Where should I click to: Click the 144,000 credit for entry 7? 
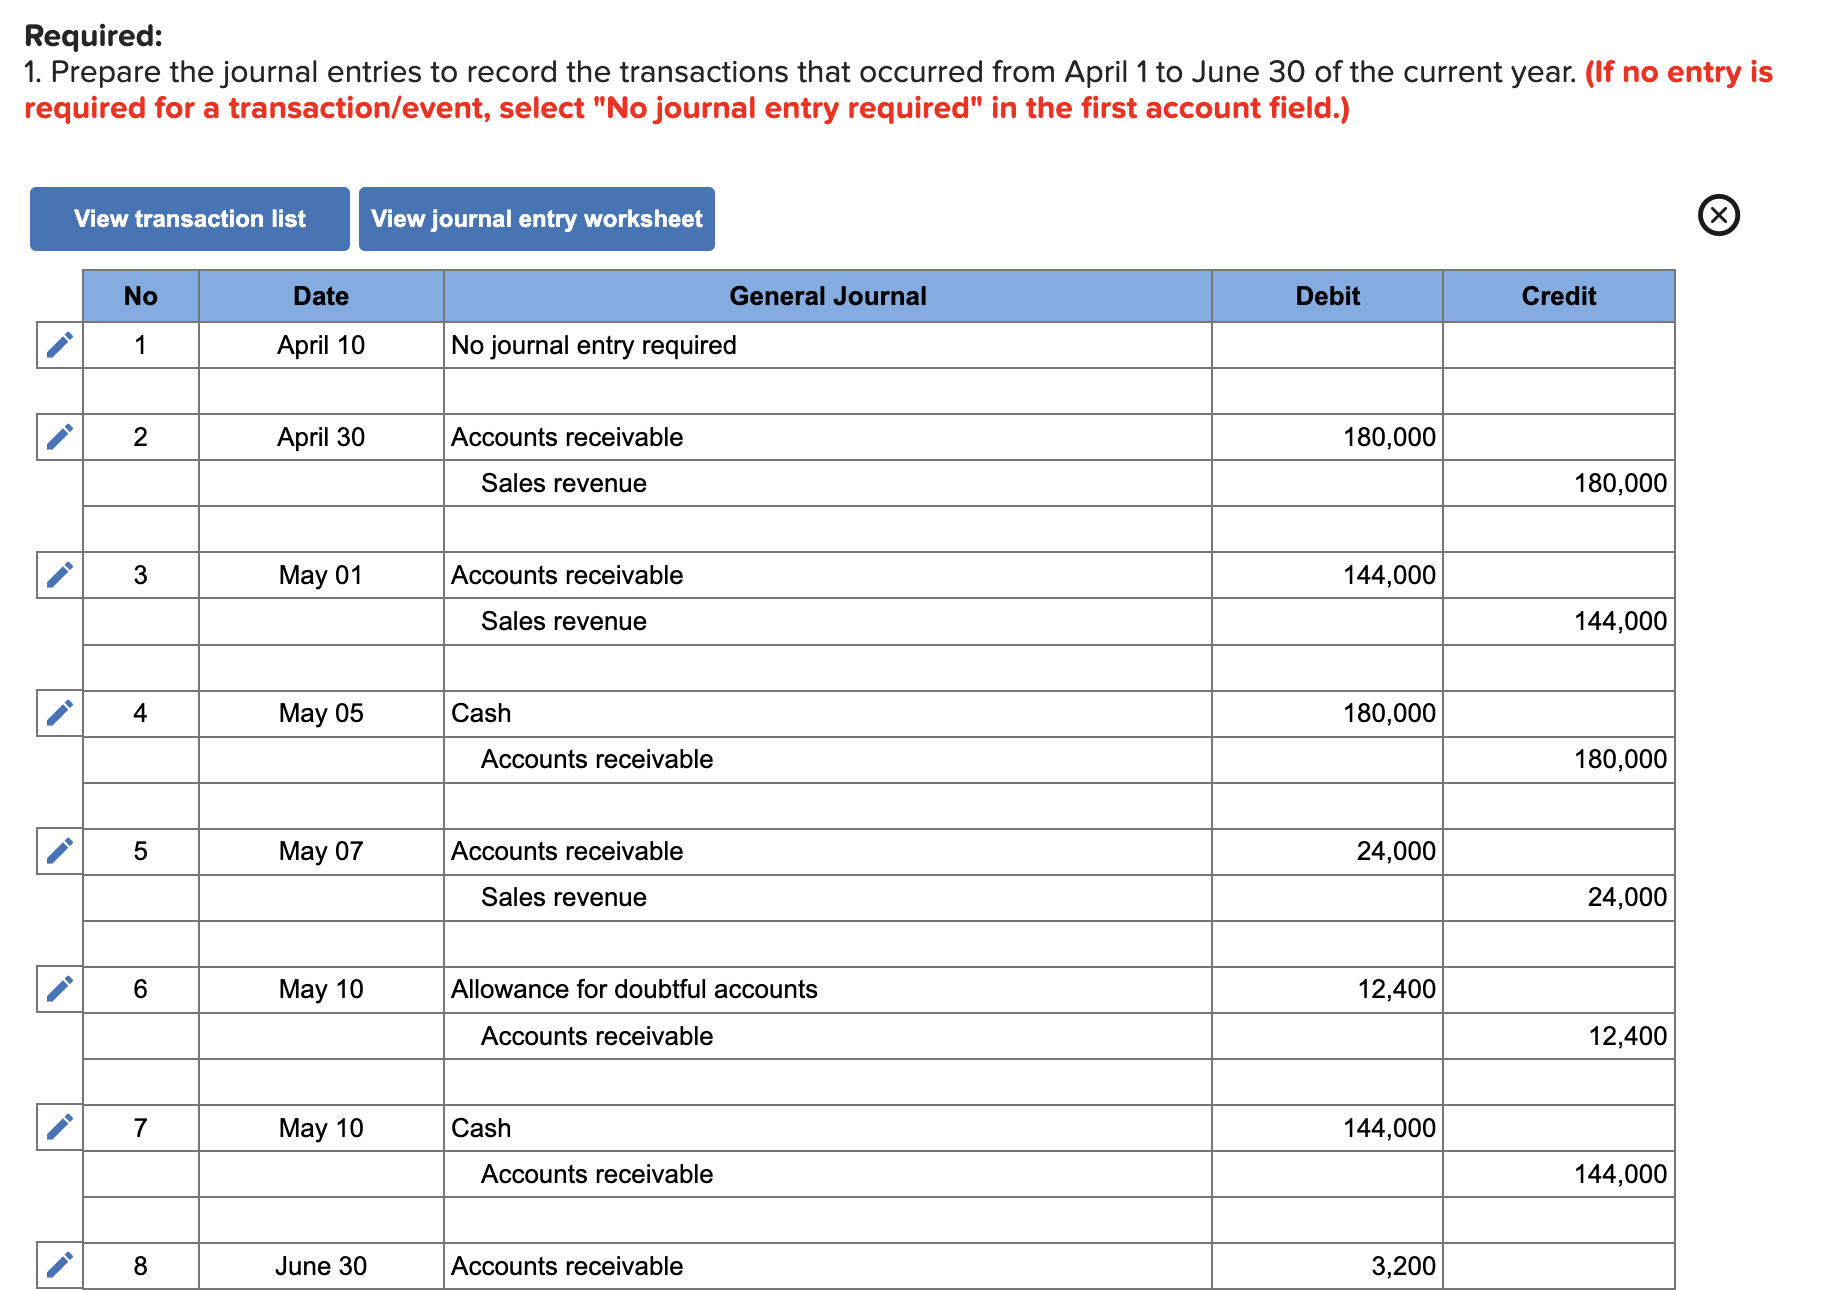pyautogui.click(x=1622, y=1173)
